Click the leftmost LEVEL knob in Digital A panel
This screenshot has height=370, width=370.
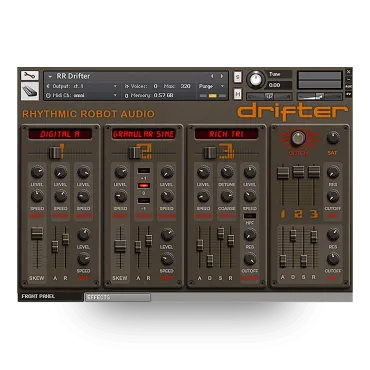[x=37, y=172]
